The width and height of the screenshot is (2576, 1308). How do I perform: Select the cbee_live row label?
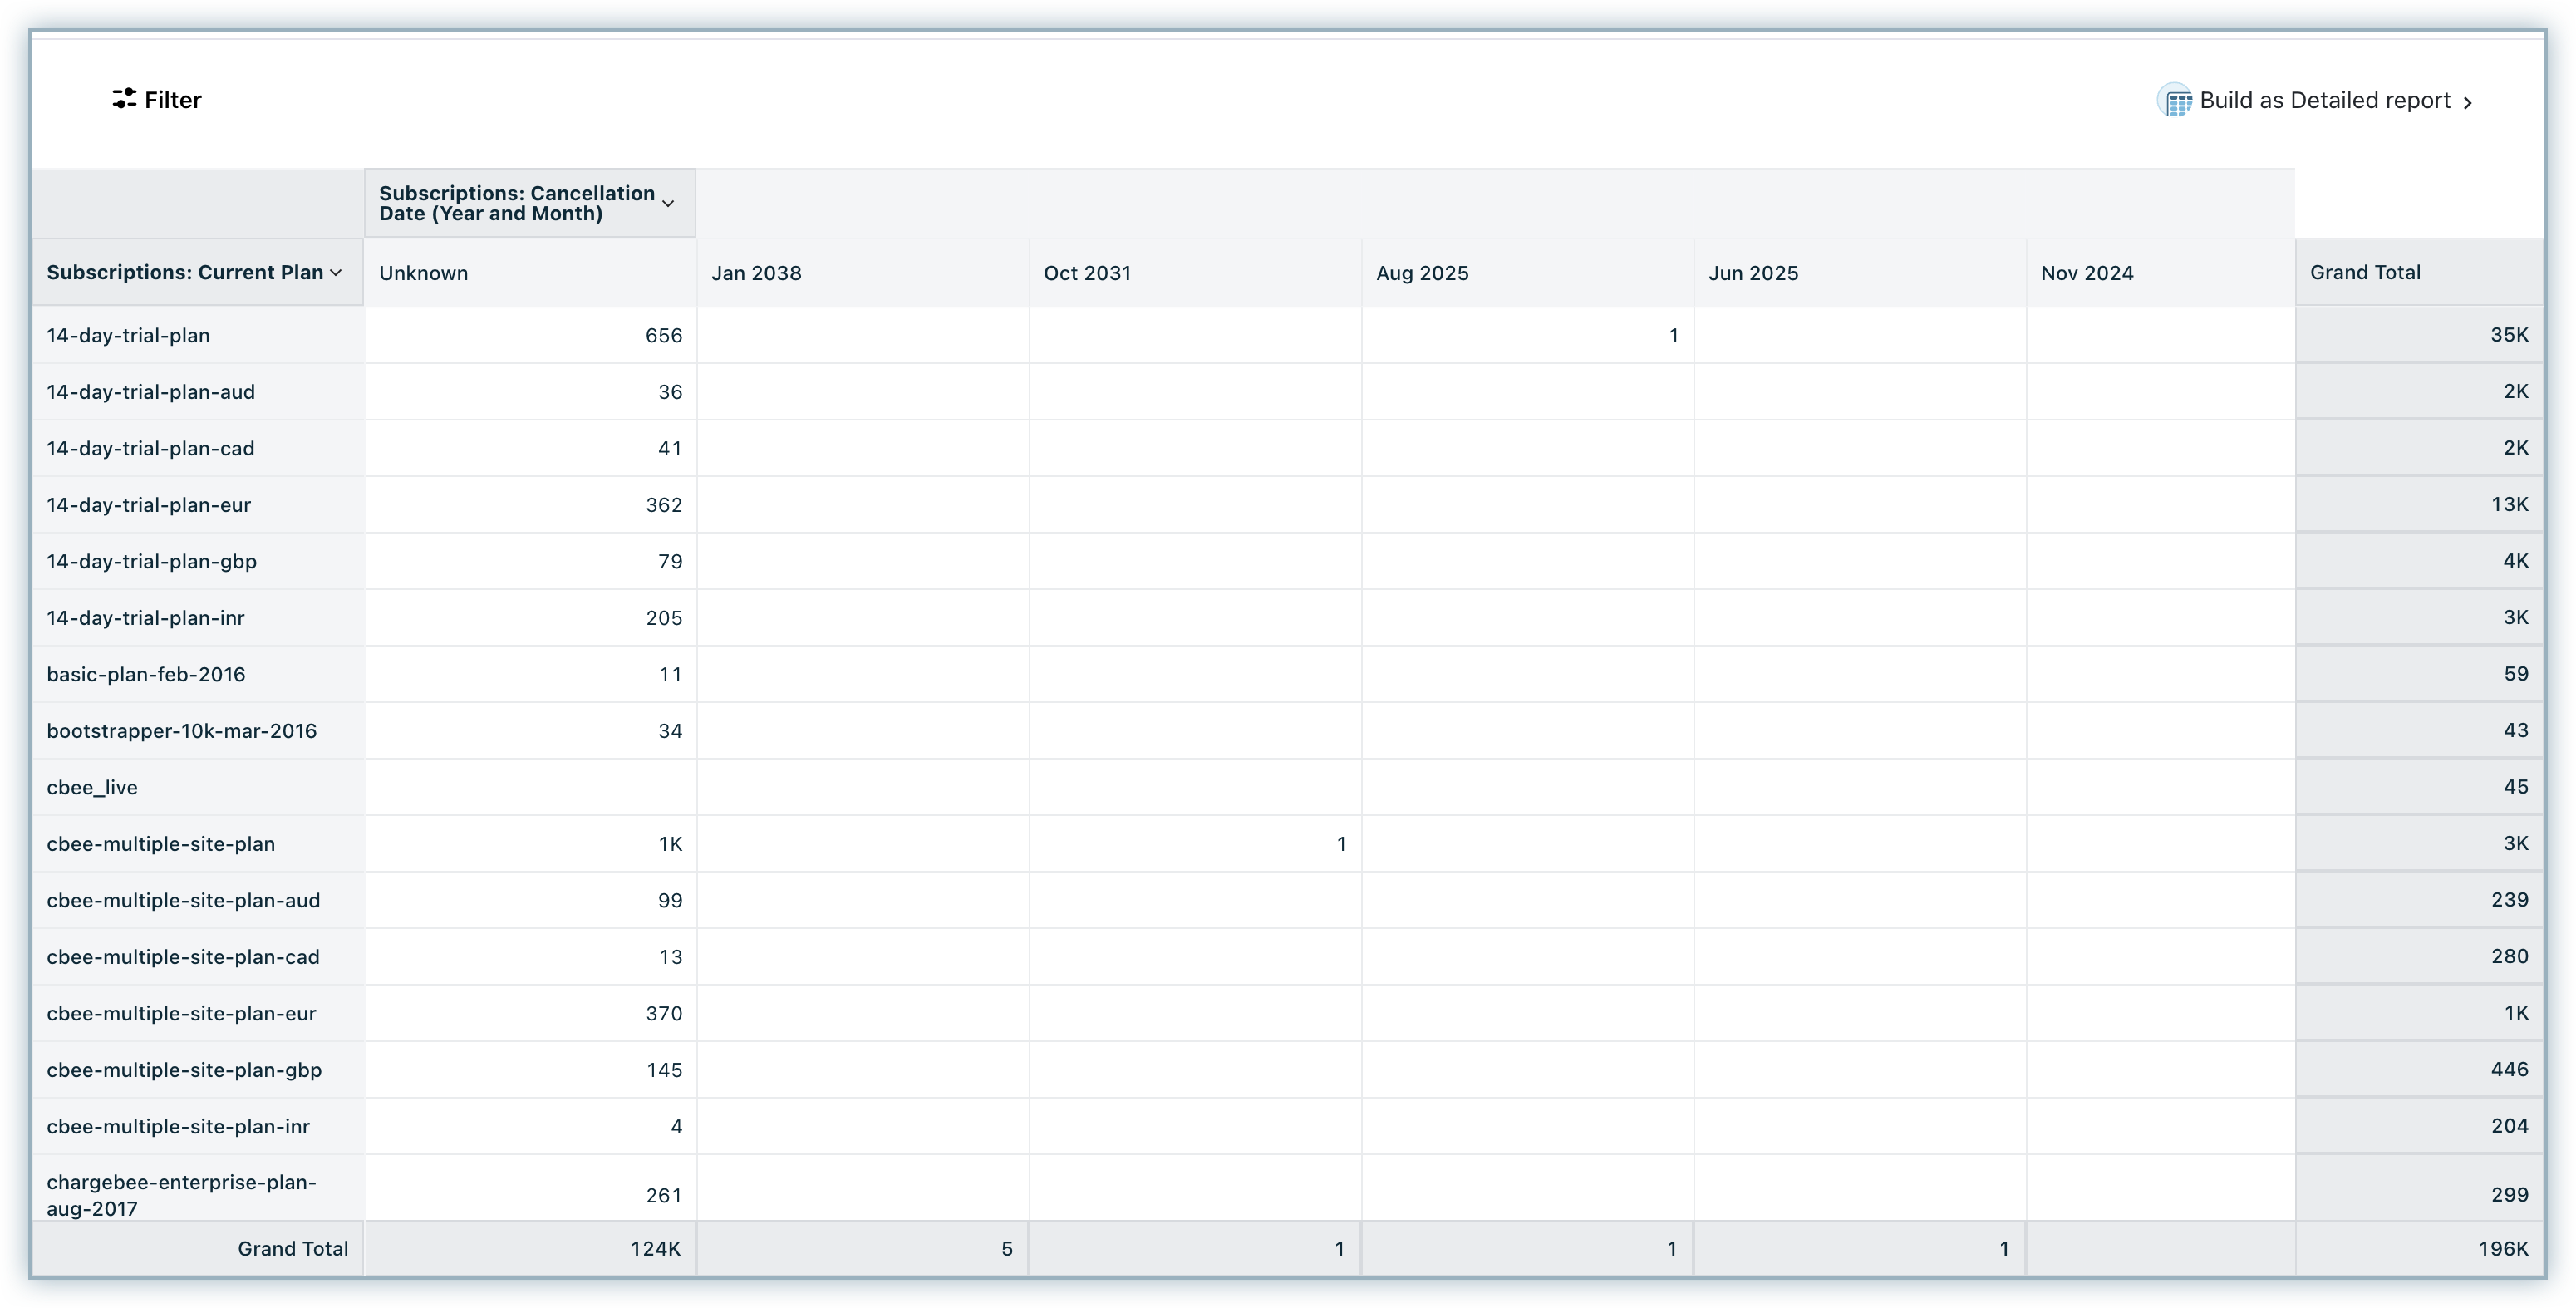[92, 787]
